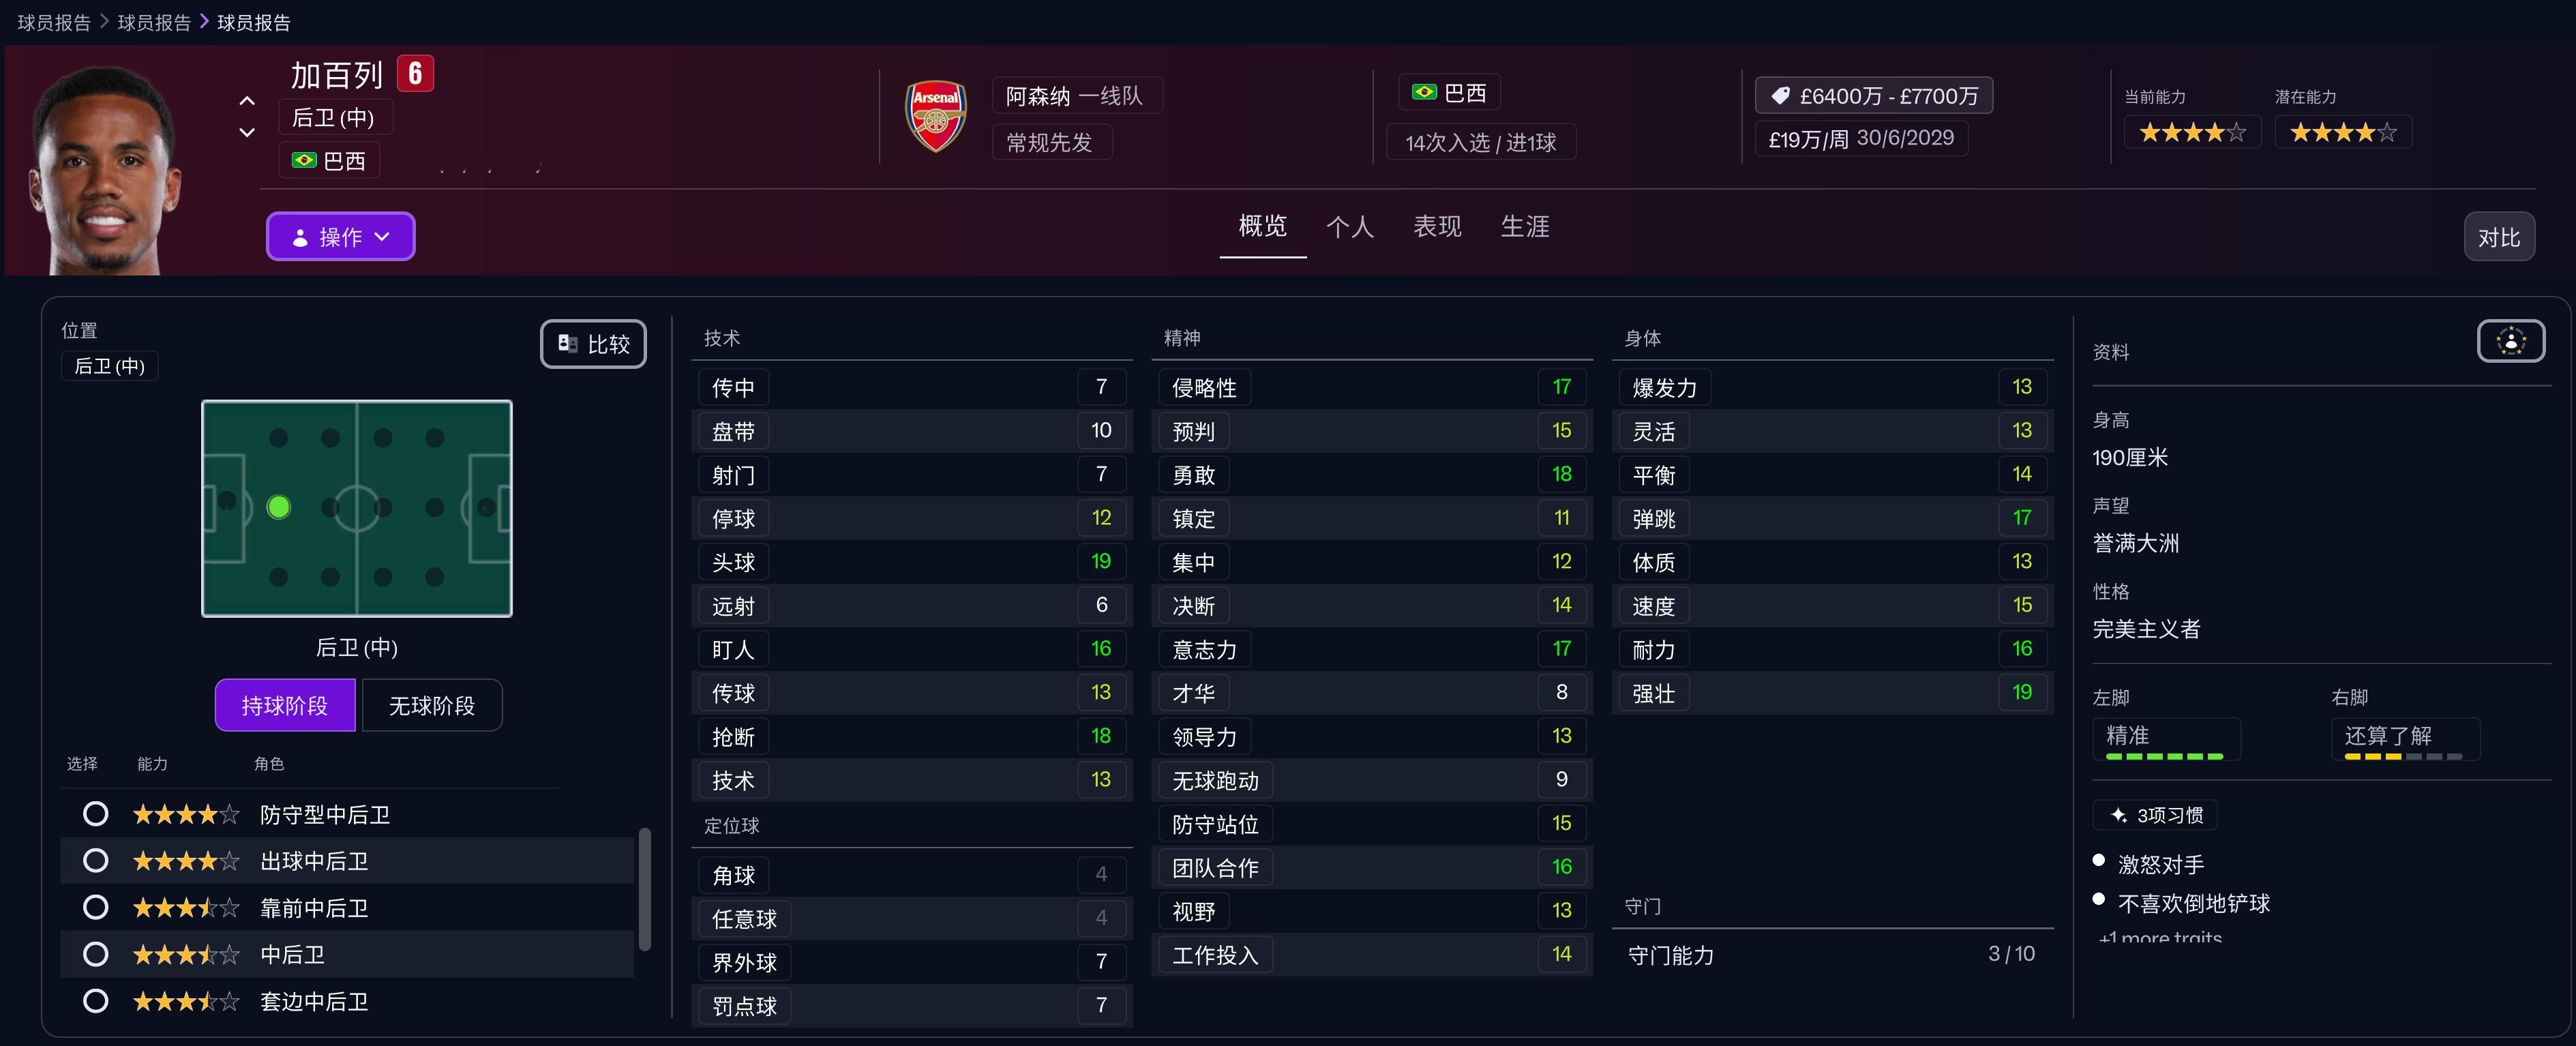Switch to the 生涯 tab
2576x1046 pixels.
pyautogui.click(x=1524, y=227)
